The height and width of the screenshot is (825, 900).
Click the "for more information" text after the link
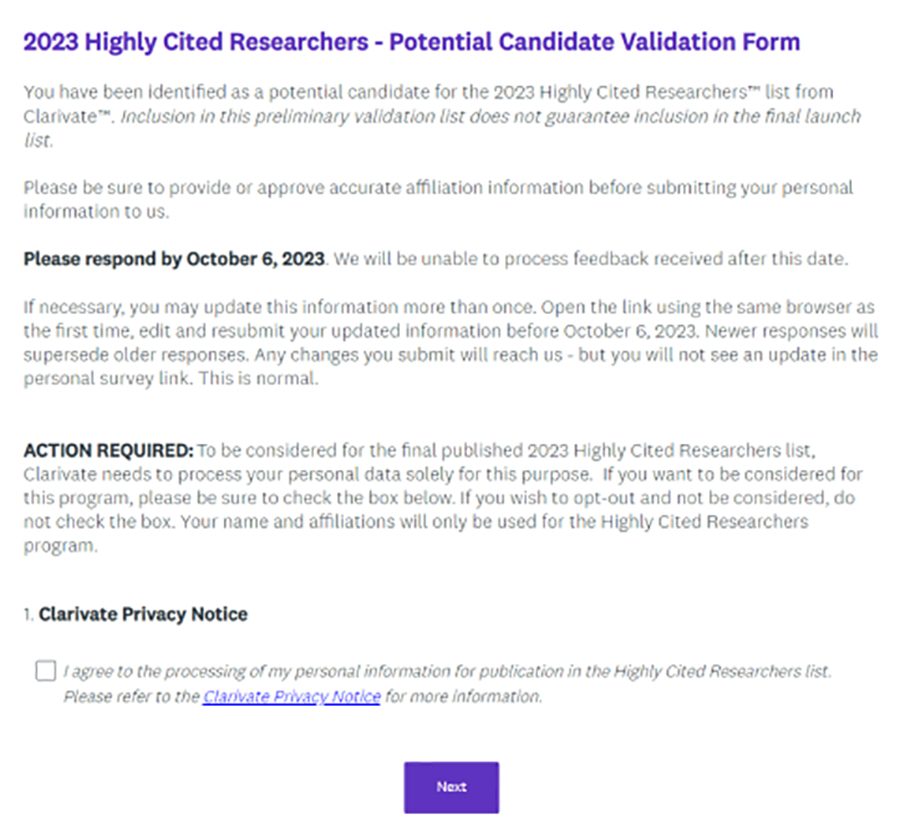point(463,696)
